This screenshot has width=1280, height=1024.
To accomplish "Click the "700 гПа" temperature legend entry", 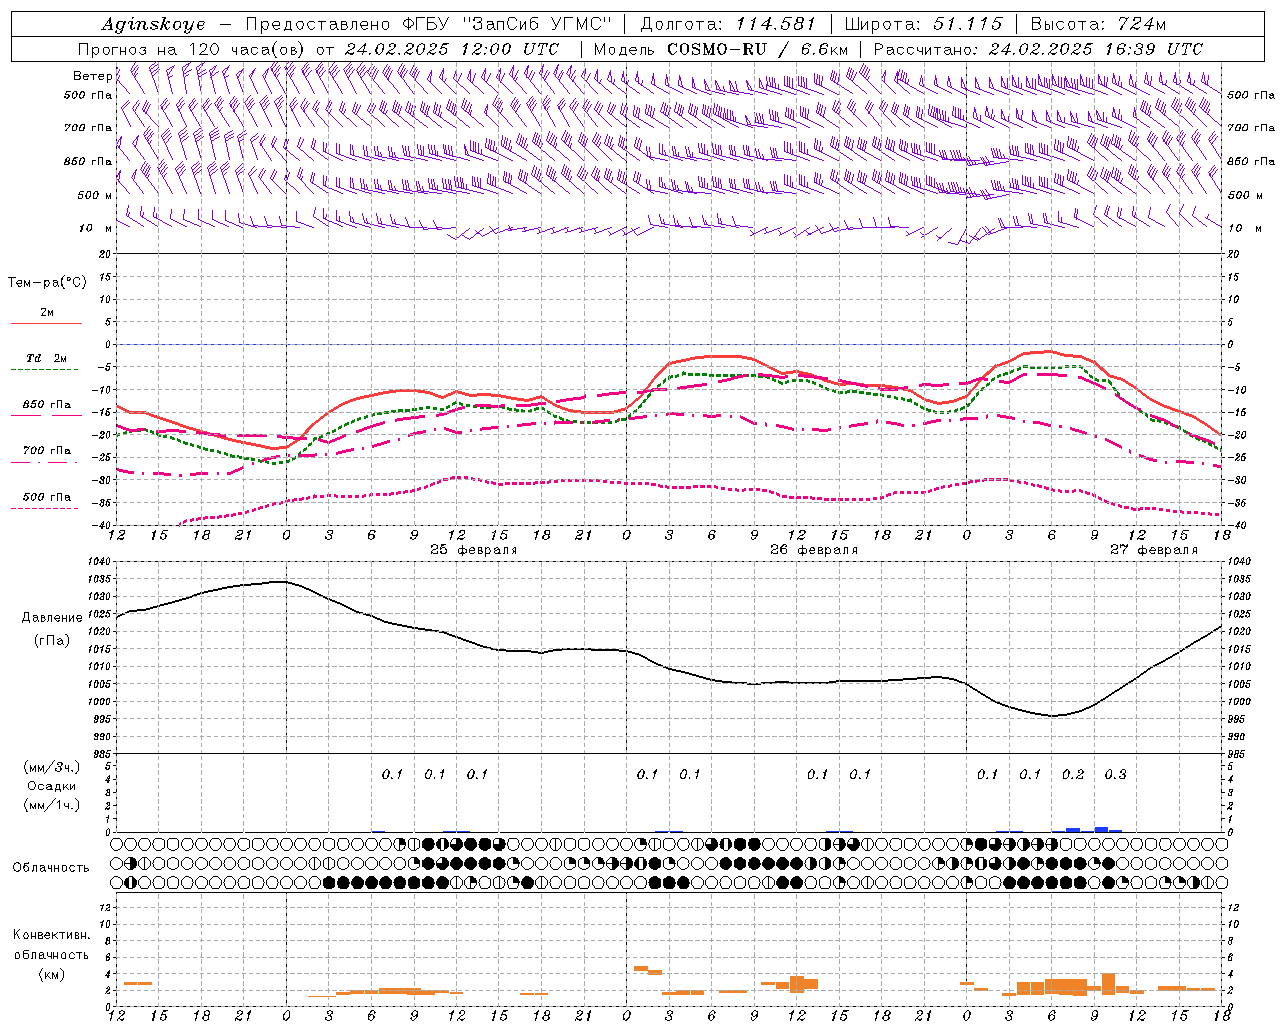I will pyautogui.click(x=47, y=451).
